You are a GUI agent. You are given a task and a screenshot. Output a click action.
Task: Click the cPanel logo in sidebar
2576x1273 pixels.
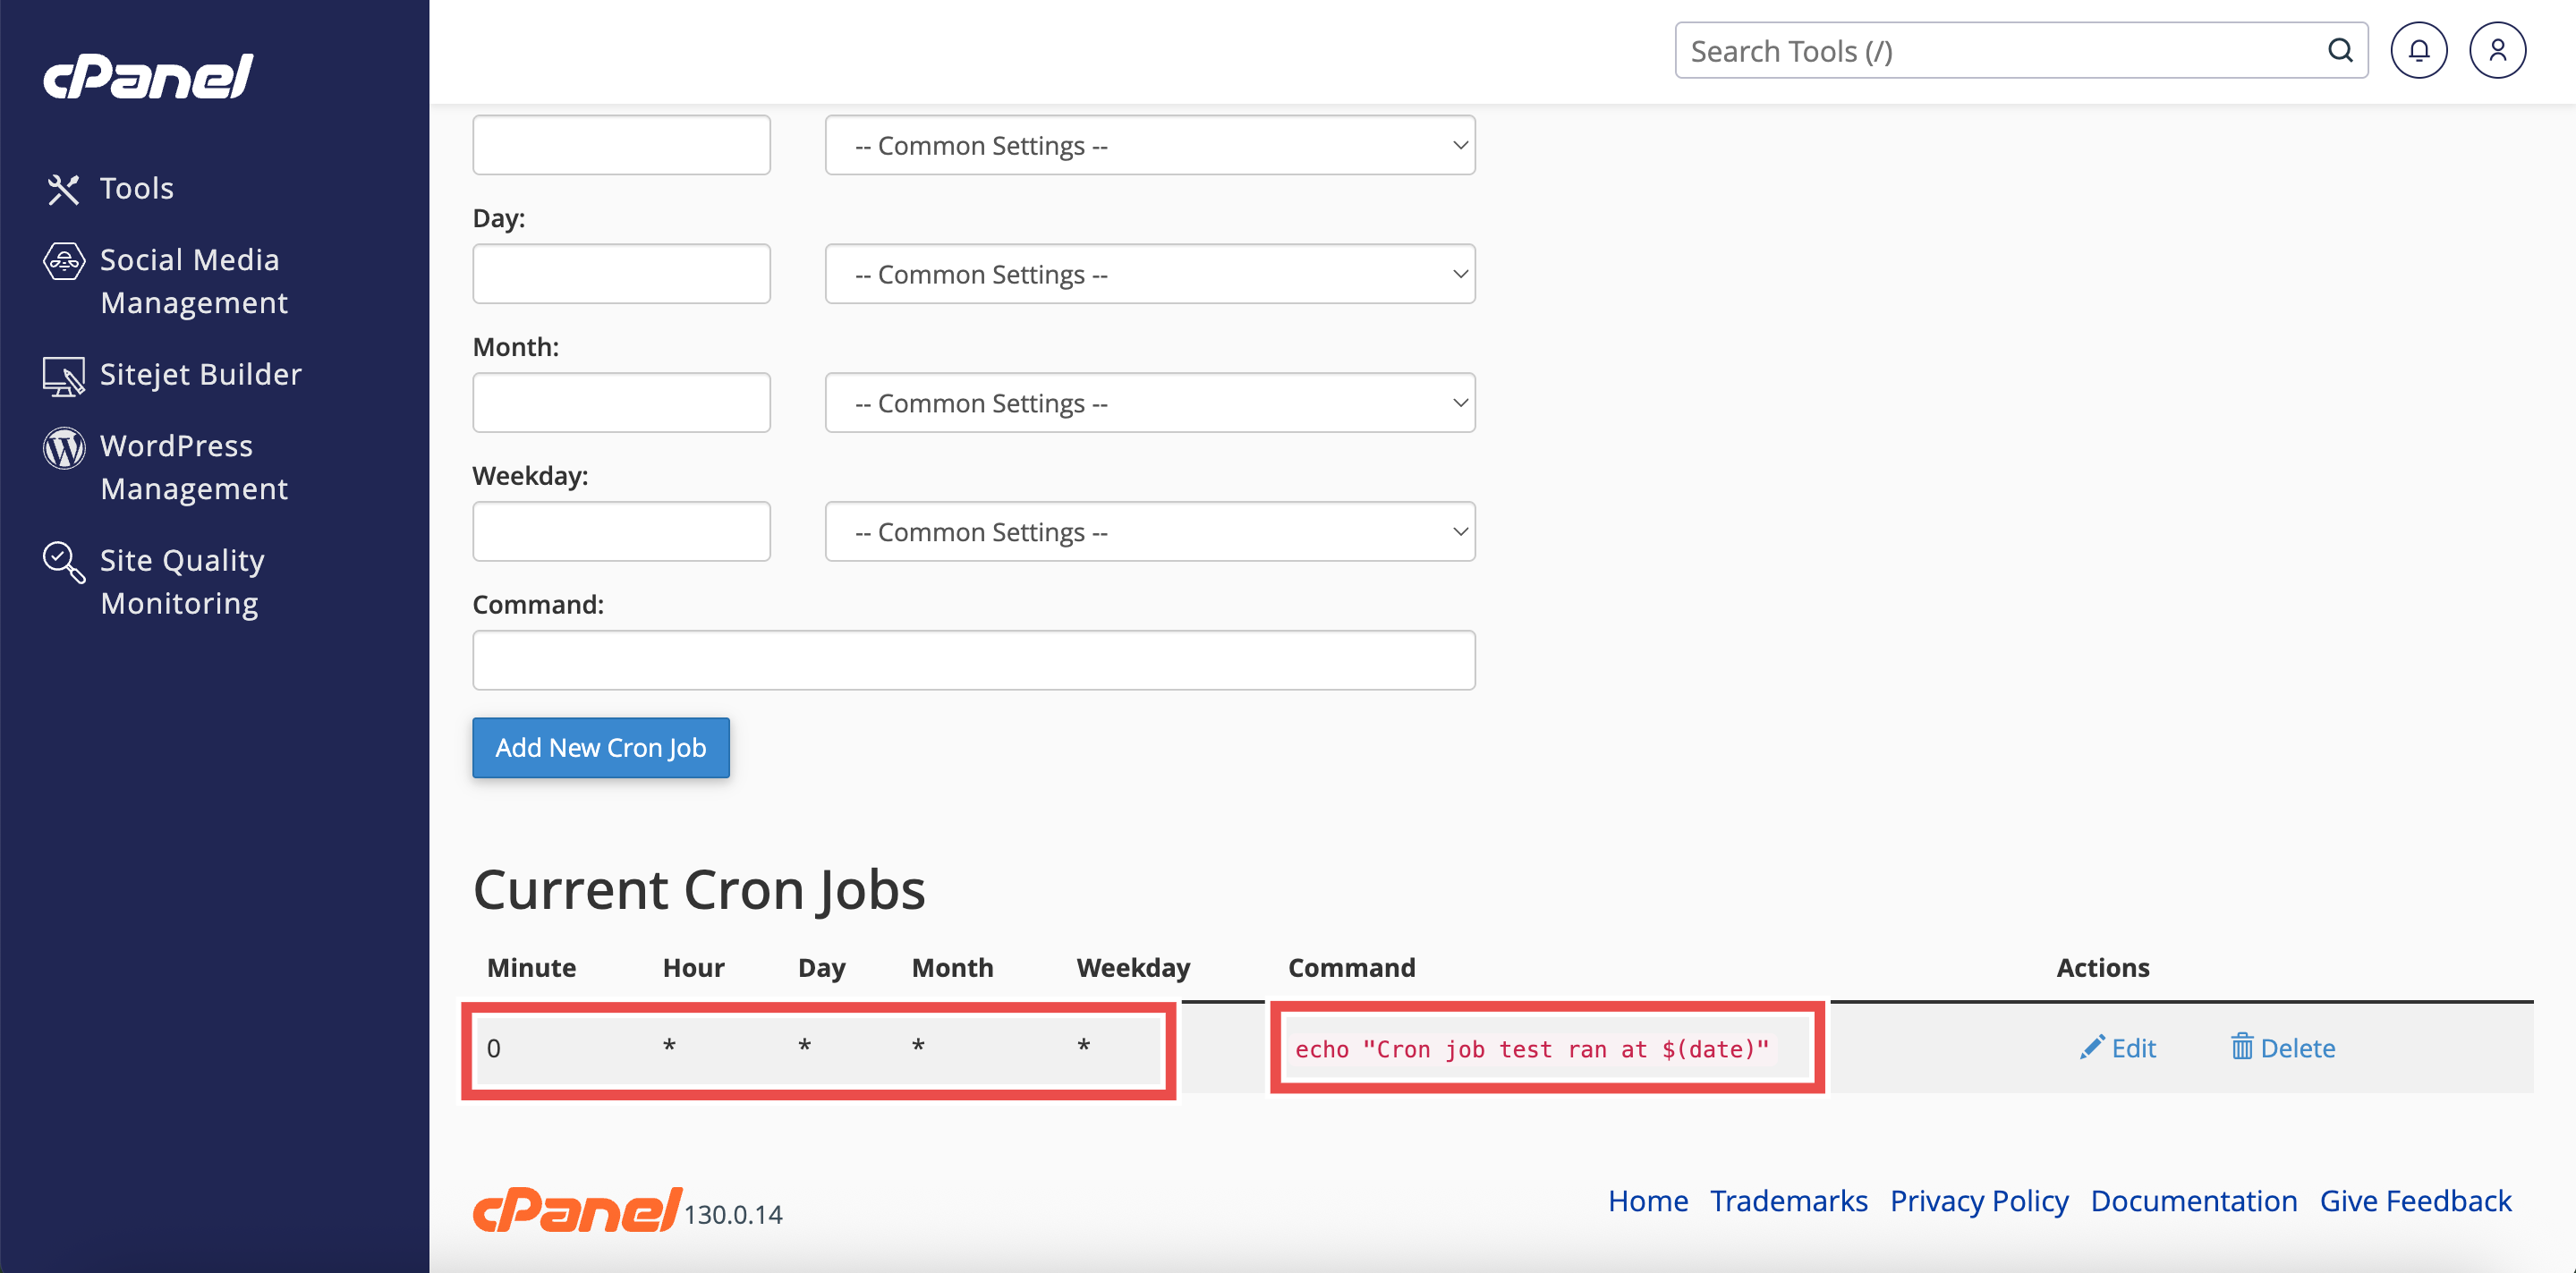pyautogui.click(x=148, y=77)
